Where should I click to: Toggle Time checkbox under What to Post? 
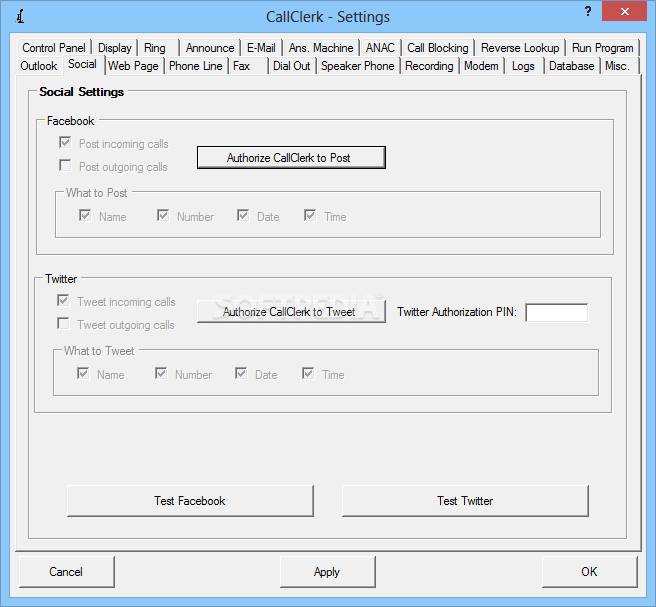click(310, 215)
